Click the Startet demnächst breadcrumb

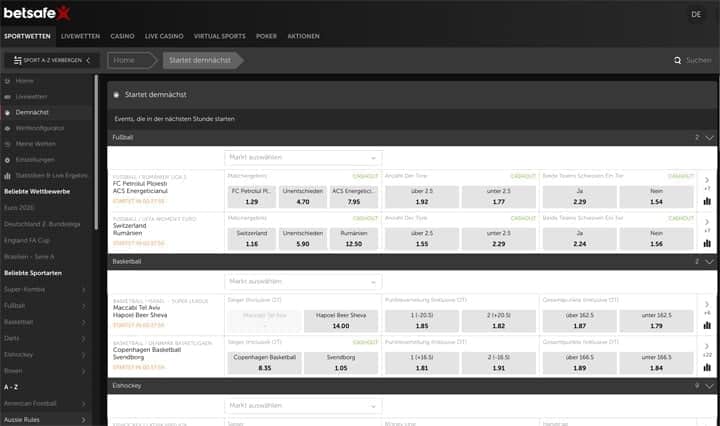[202, 60]
